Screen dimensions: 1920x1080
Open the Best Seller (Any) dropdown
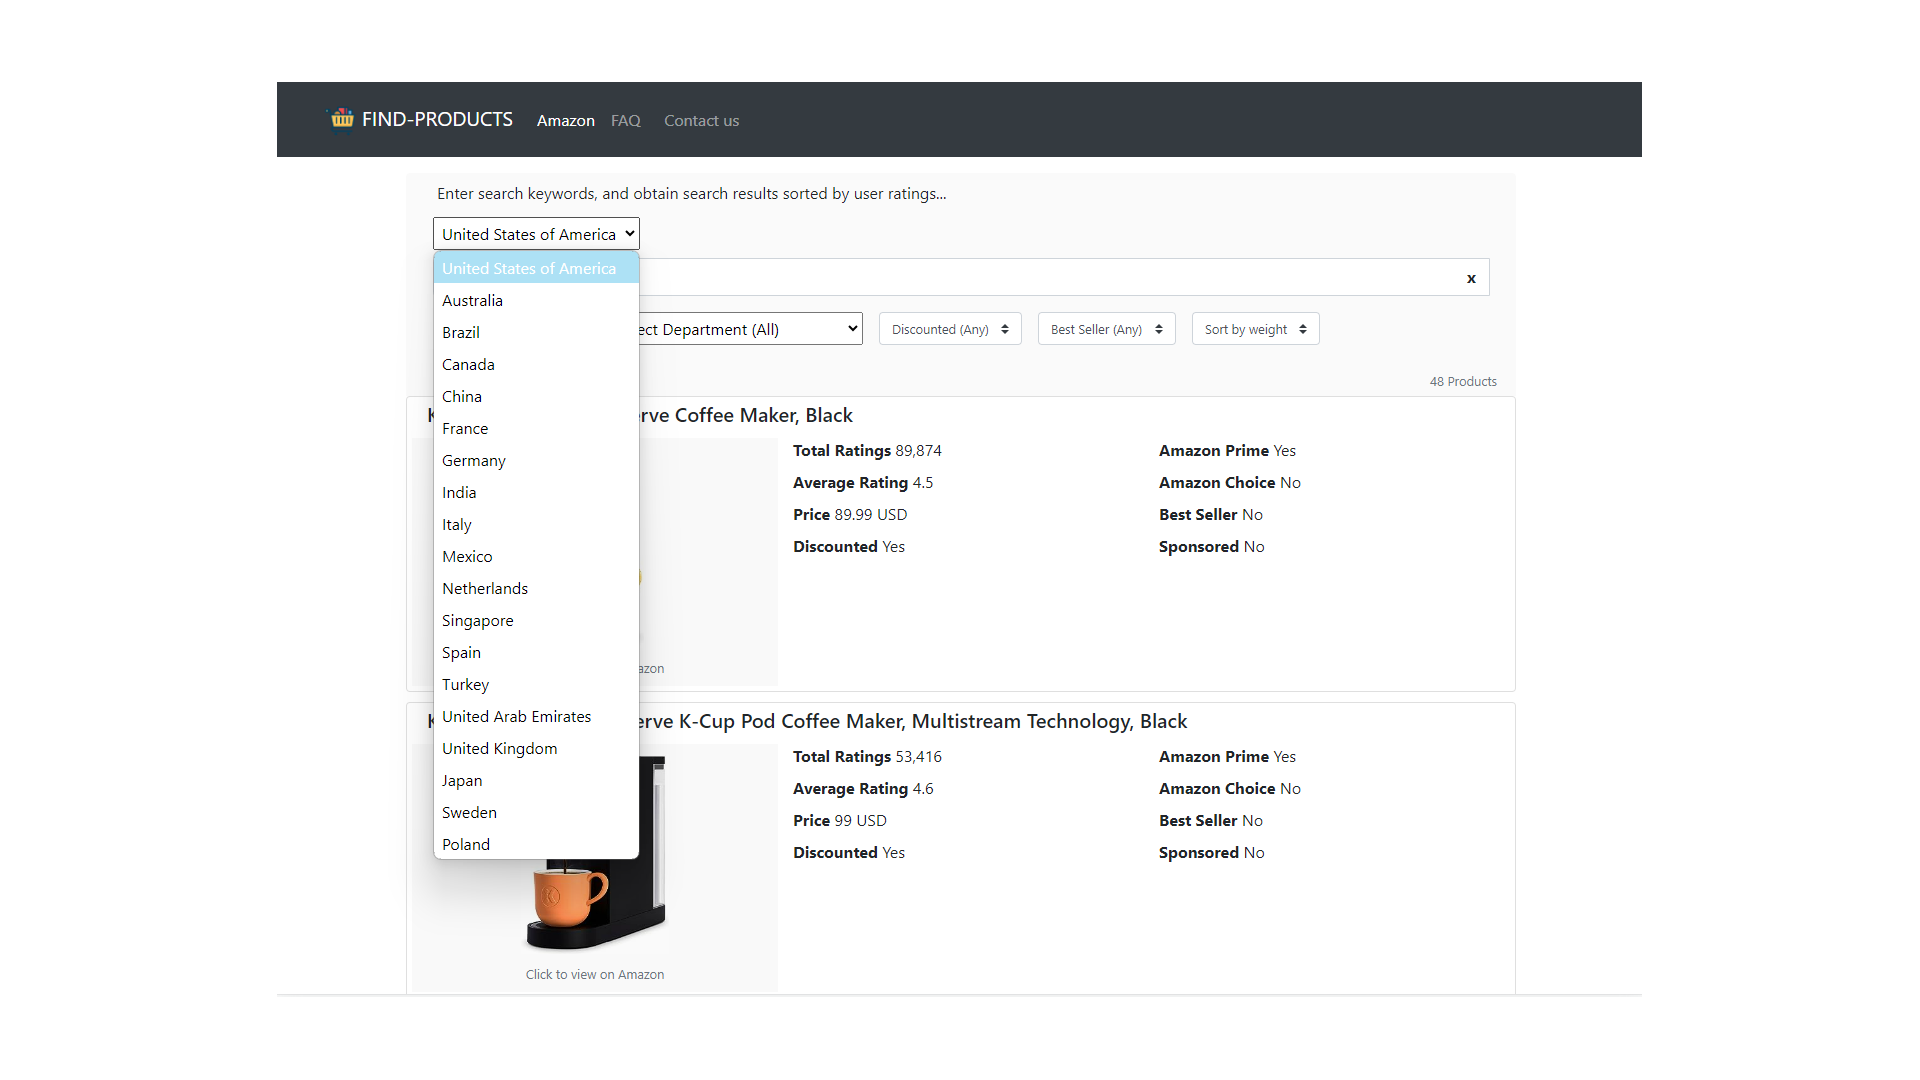[1106, 329]
